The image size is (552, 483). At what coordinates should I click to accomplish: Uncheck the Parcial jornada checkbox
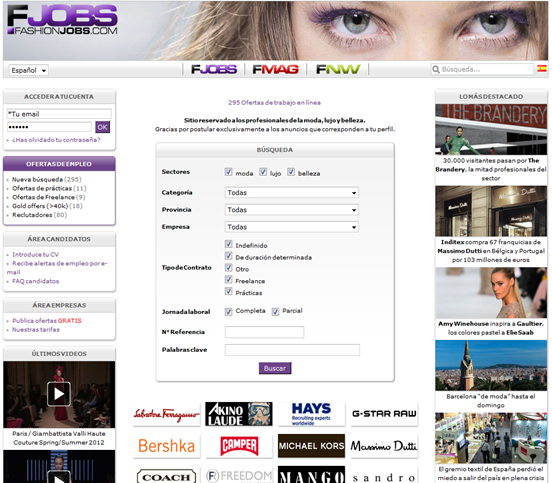click(275, 311)
